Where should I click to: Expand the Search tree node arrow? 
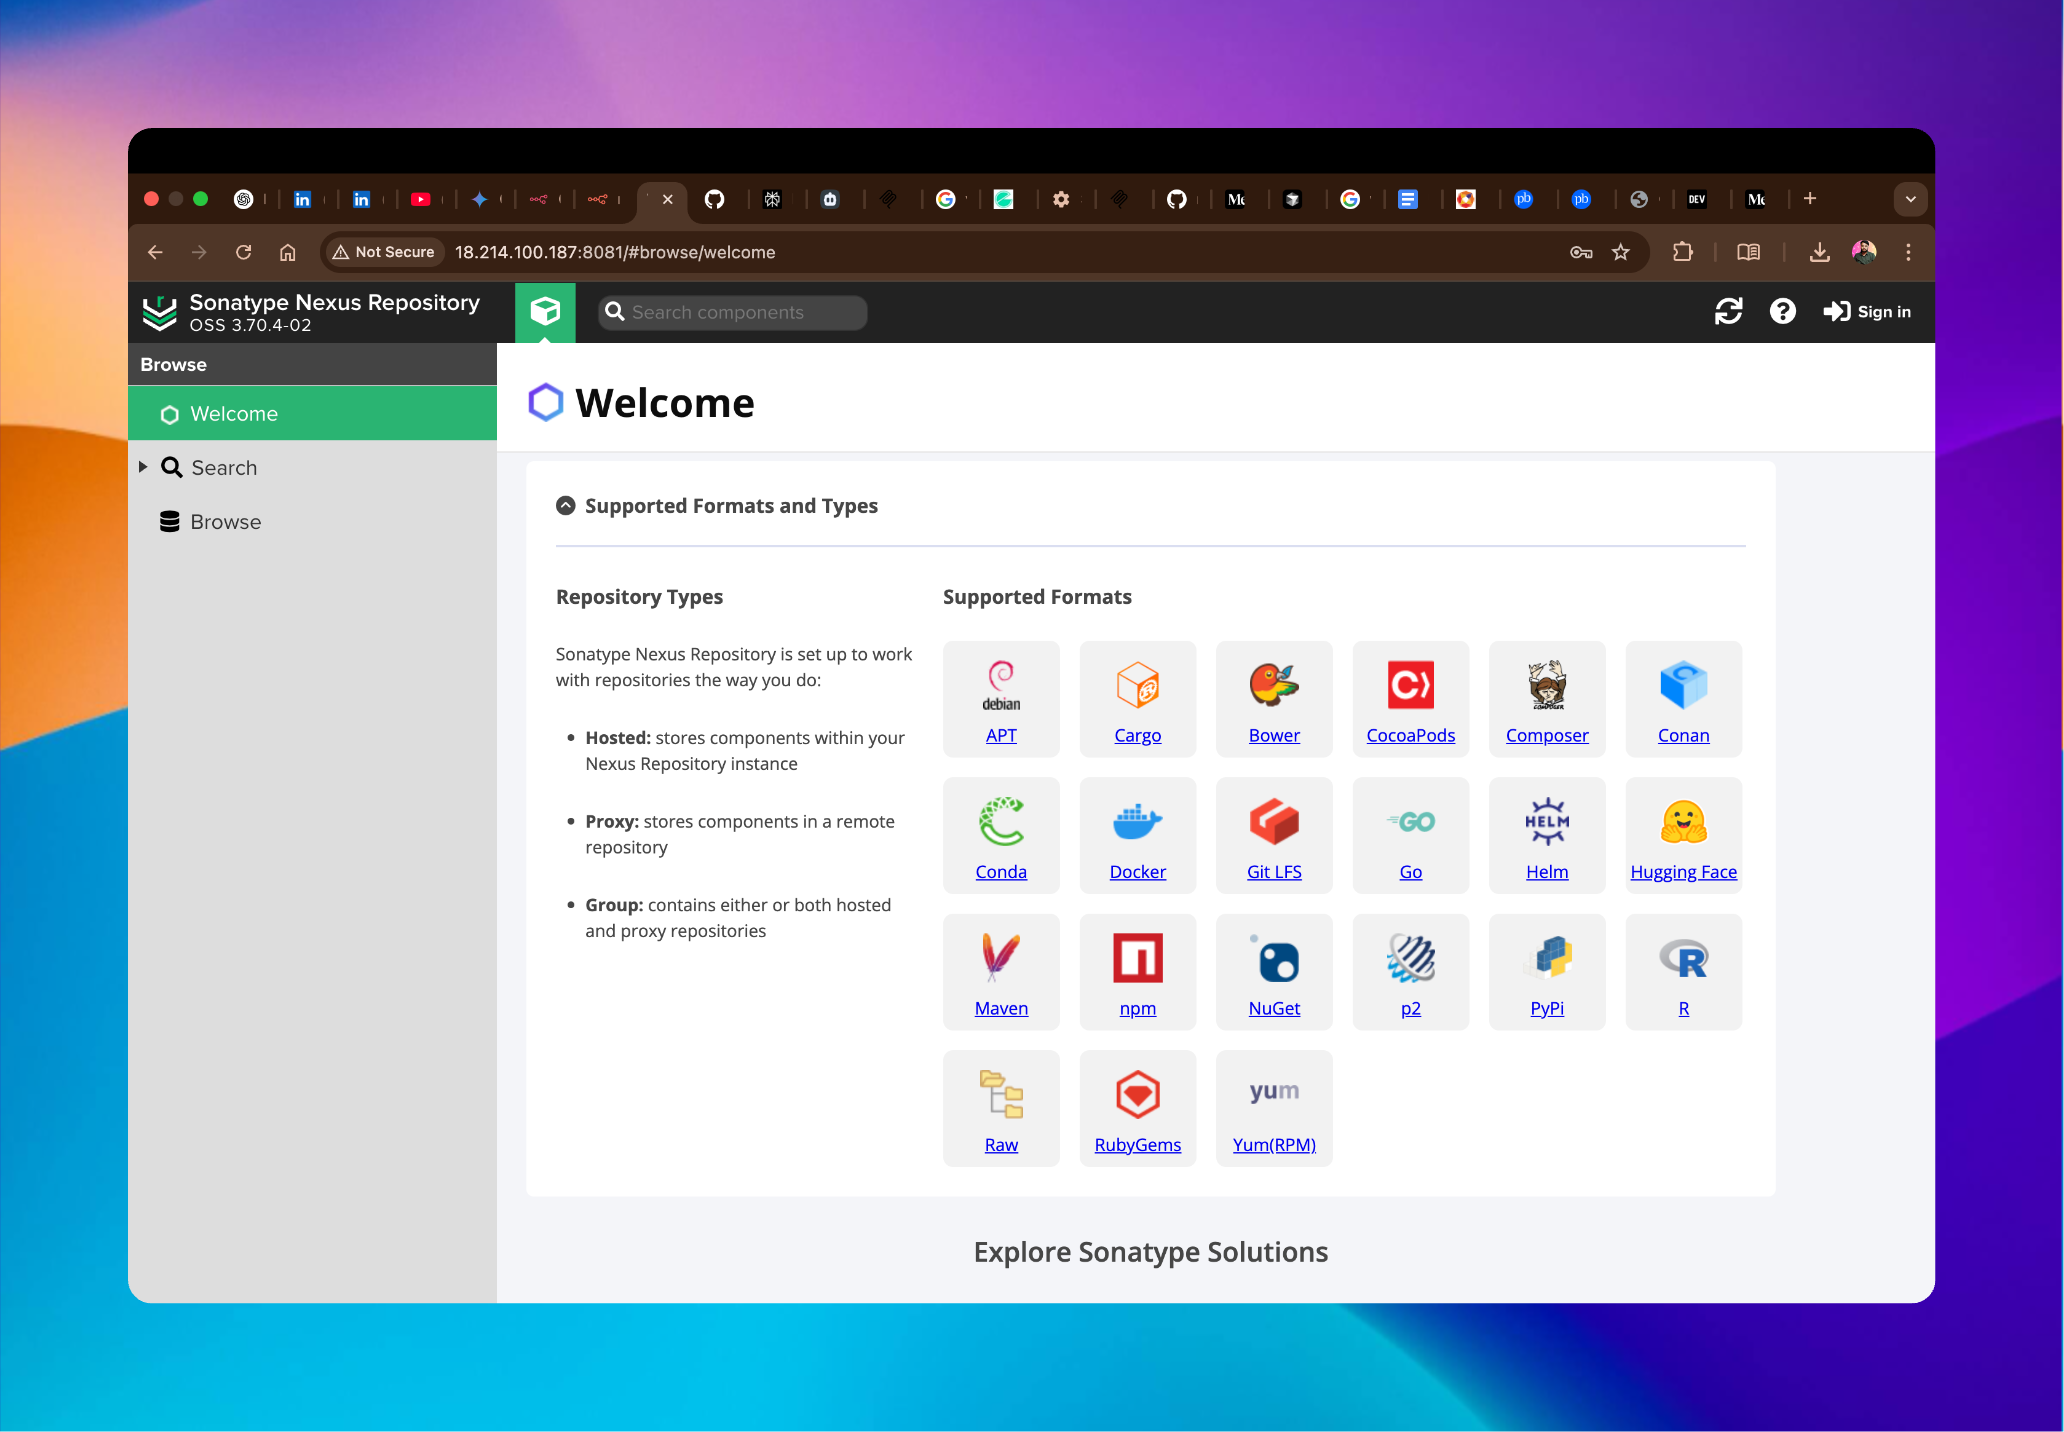point(143,467)
